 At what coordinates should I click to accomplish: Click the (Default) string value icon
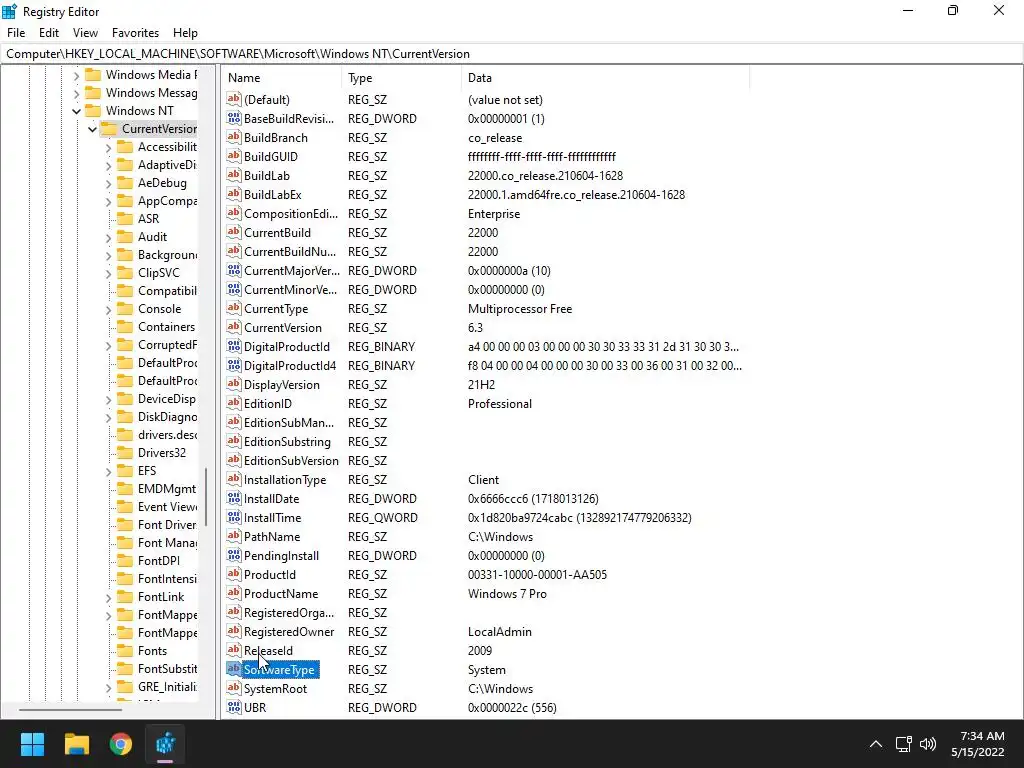pyautogui.click(x=234, y=99)
